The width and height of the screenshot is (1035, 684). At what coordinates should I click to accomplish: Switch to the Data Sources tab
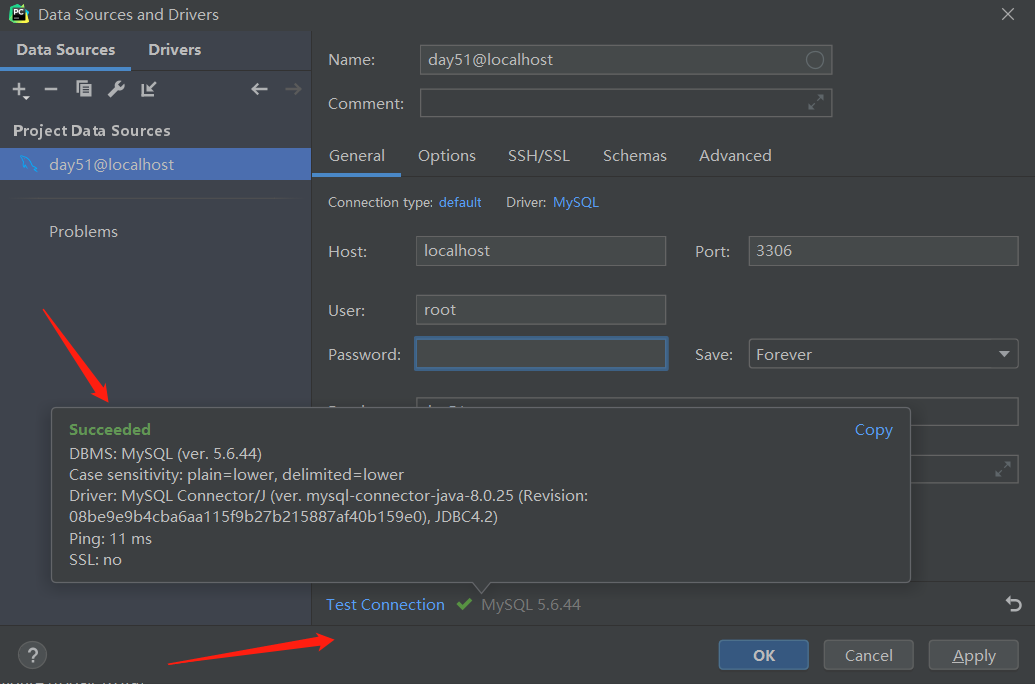tap(65, 50)
